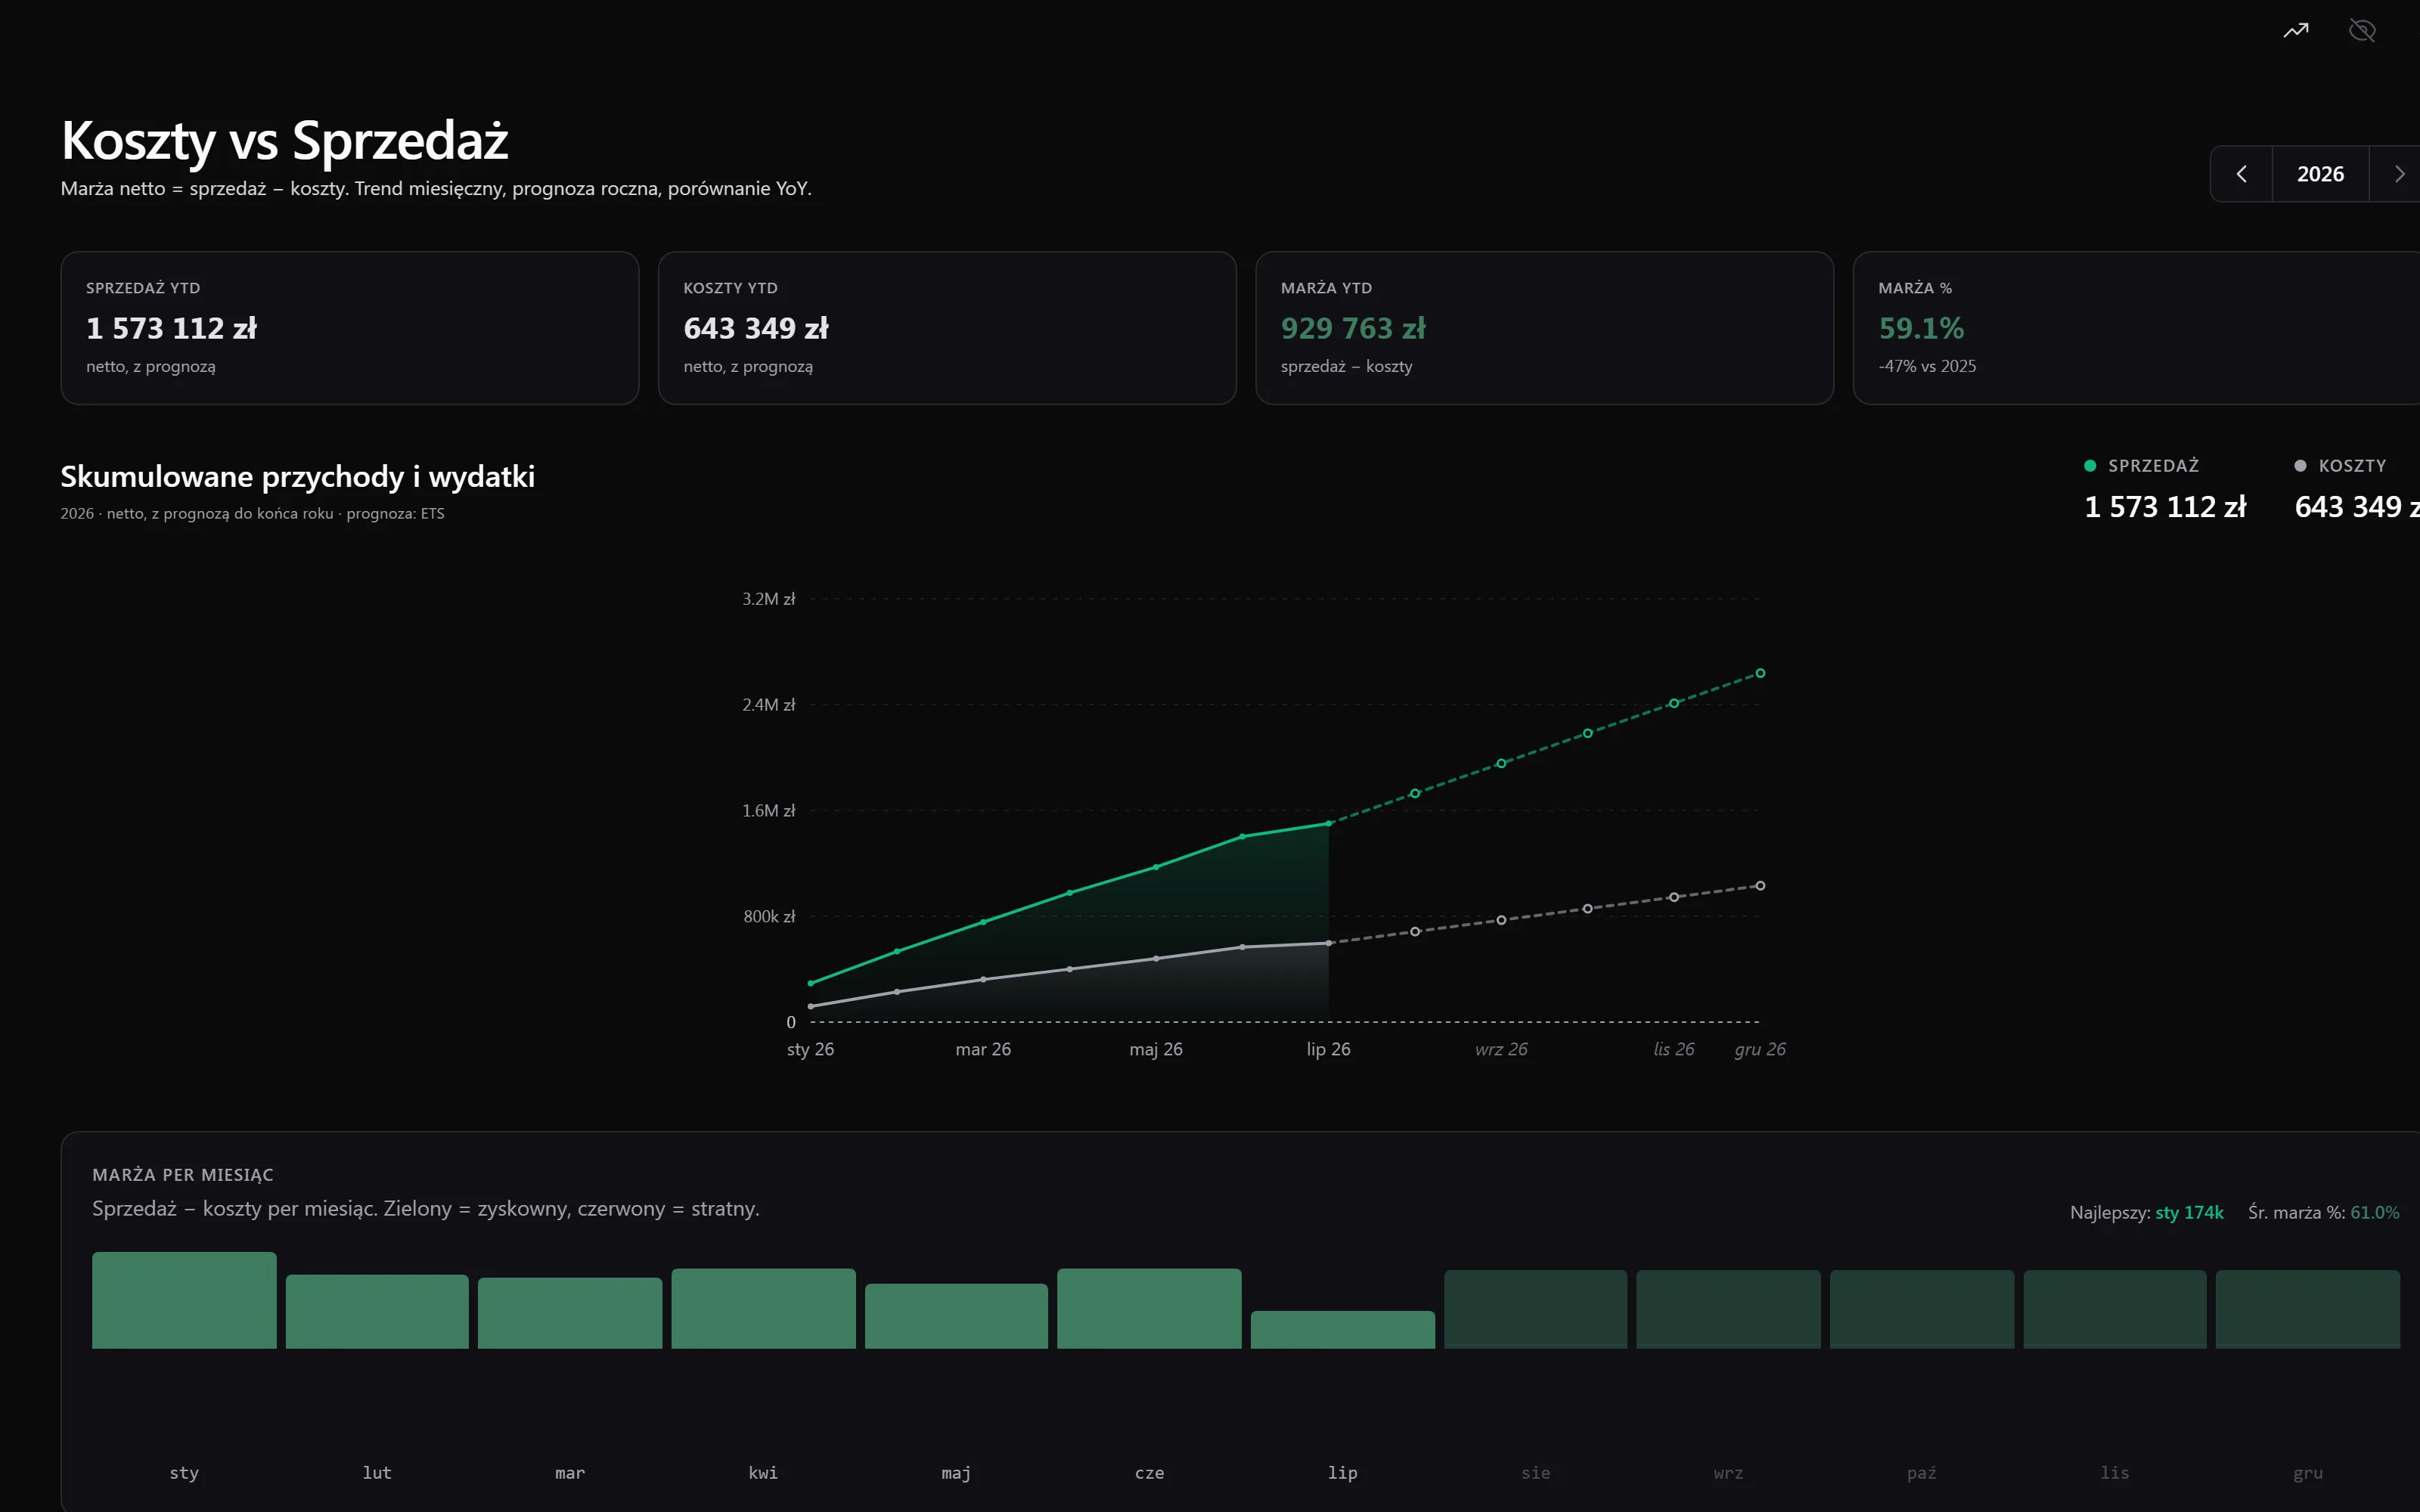Click the '1 573 112 zł' value in Sprzedaż YTD card
Viewport: 2420px width, 1512px height.
[x=171, y=328]
